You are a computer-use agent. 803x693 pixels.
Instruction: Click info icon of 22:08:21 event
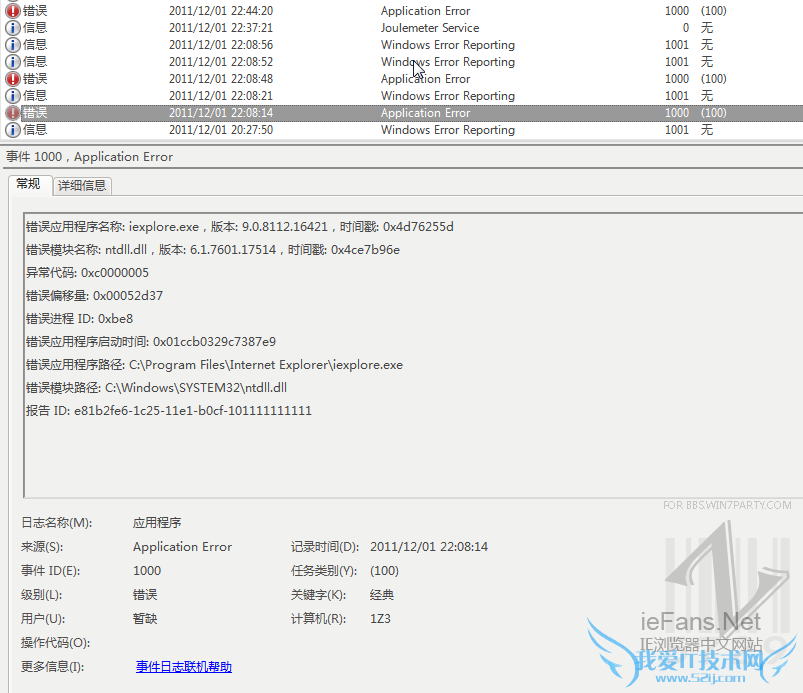tap(13, 96)
